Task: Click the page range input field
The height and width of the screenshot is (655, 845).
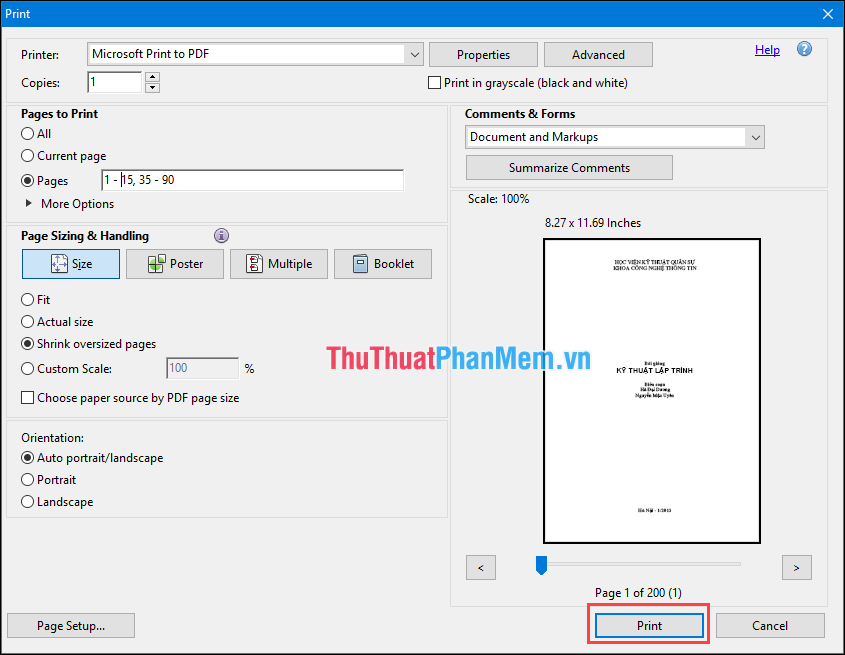Action: [x=252, y=180]
